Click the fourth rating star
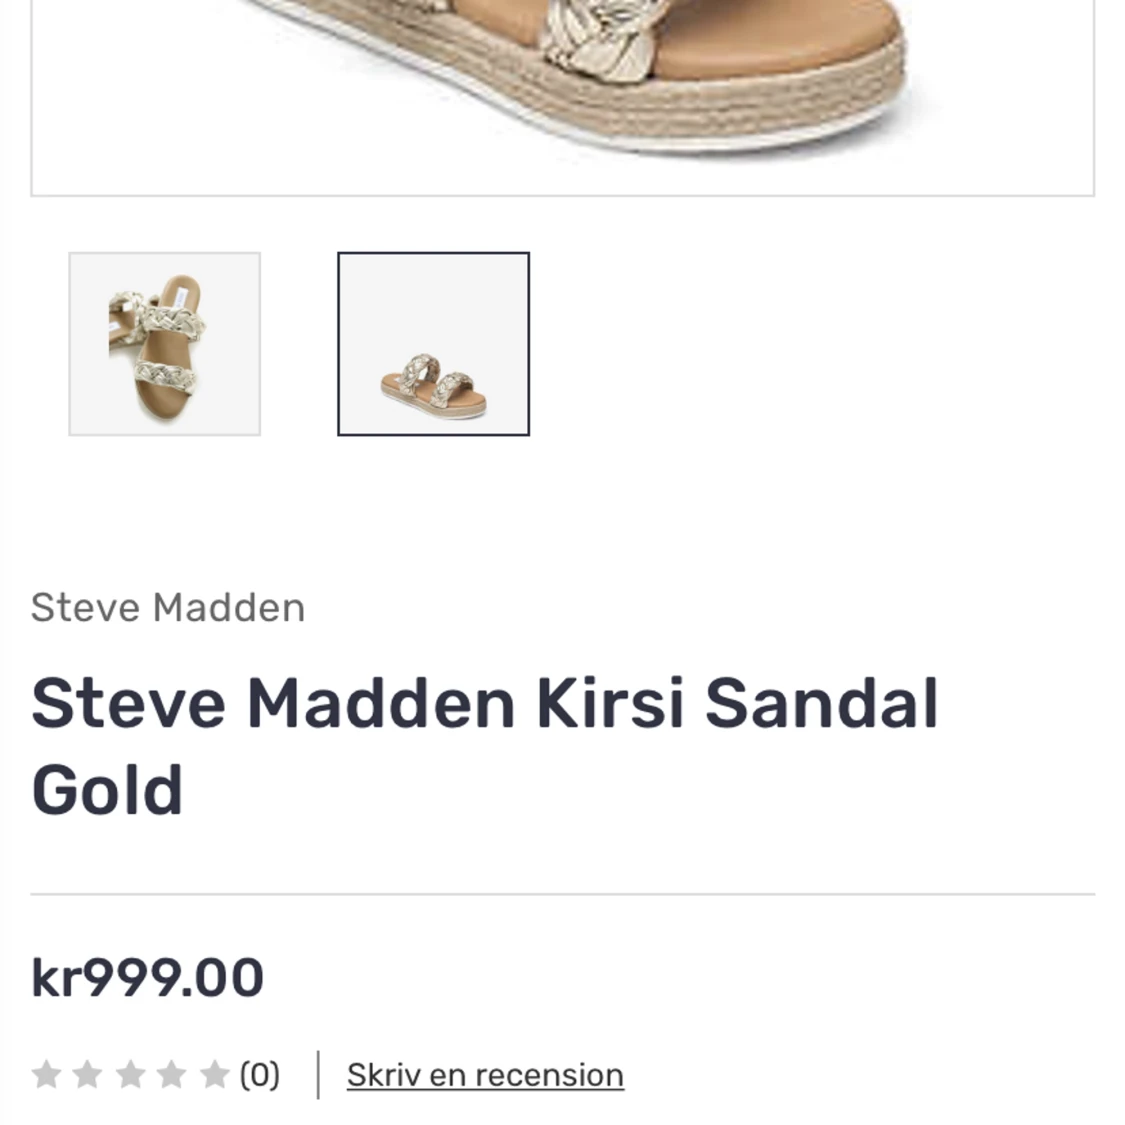The width and height of the screenshot is (1125, 1125). (x=171, y=1074)
